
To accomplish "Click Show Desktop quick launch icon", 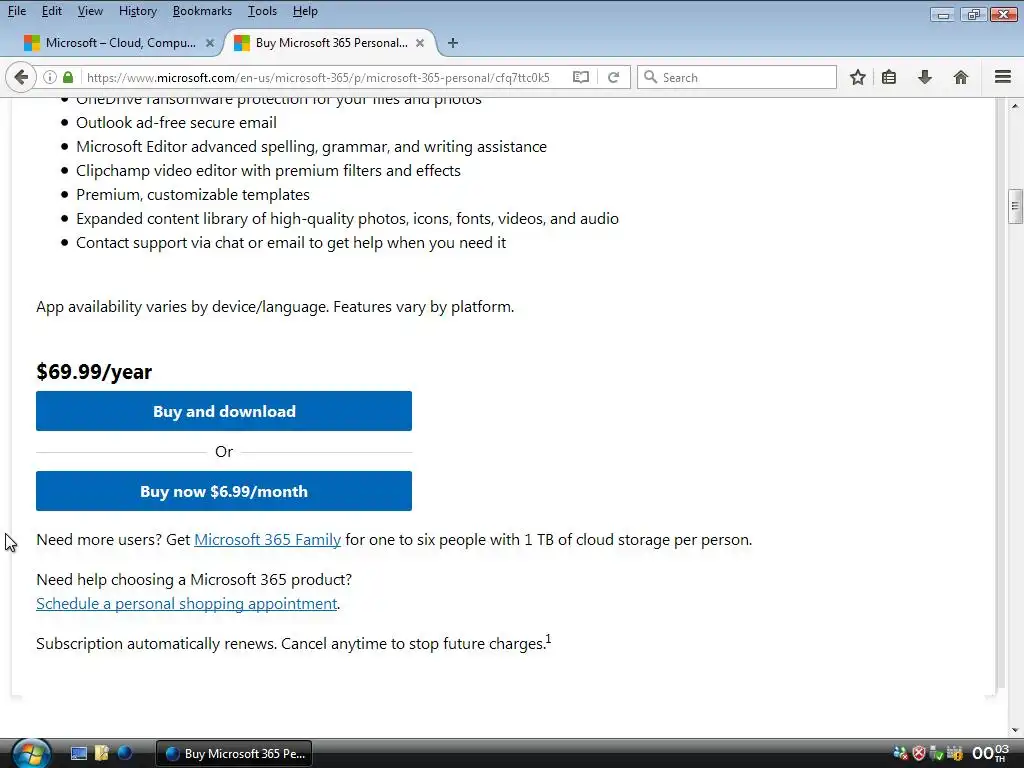I will [79, 754].
